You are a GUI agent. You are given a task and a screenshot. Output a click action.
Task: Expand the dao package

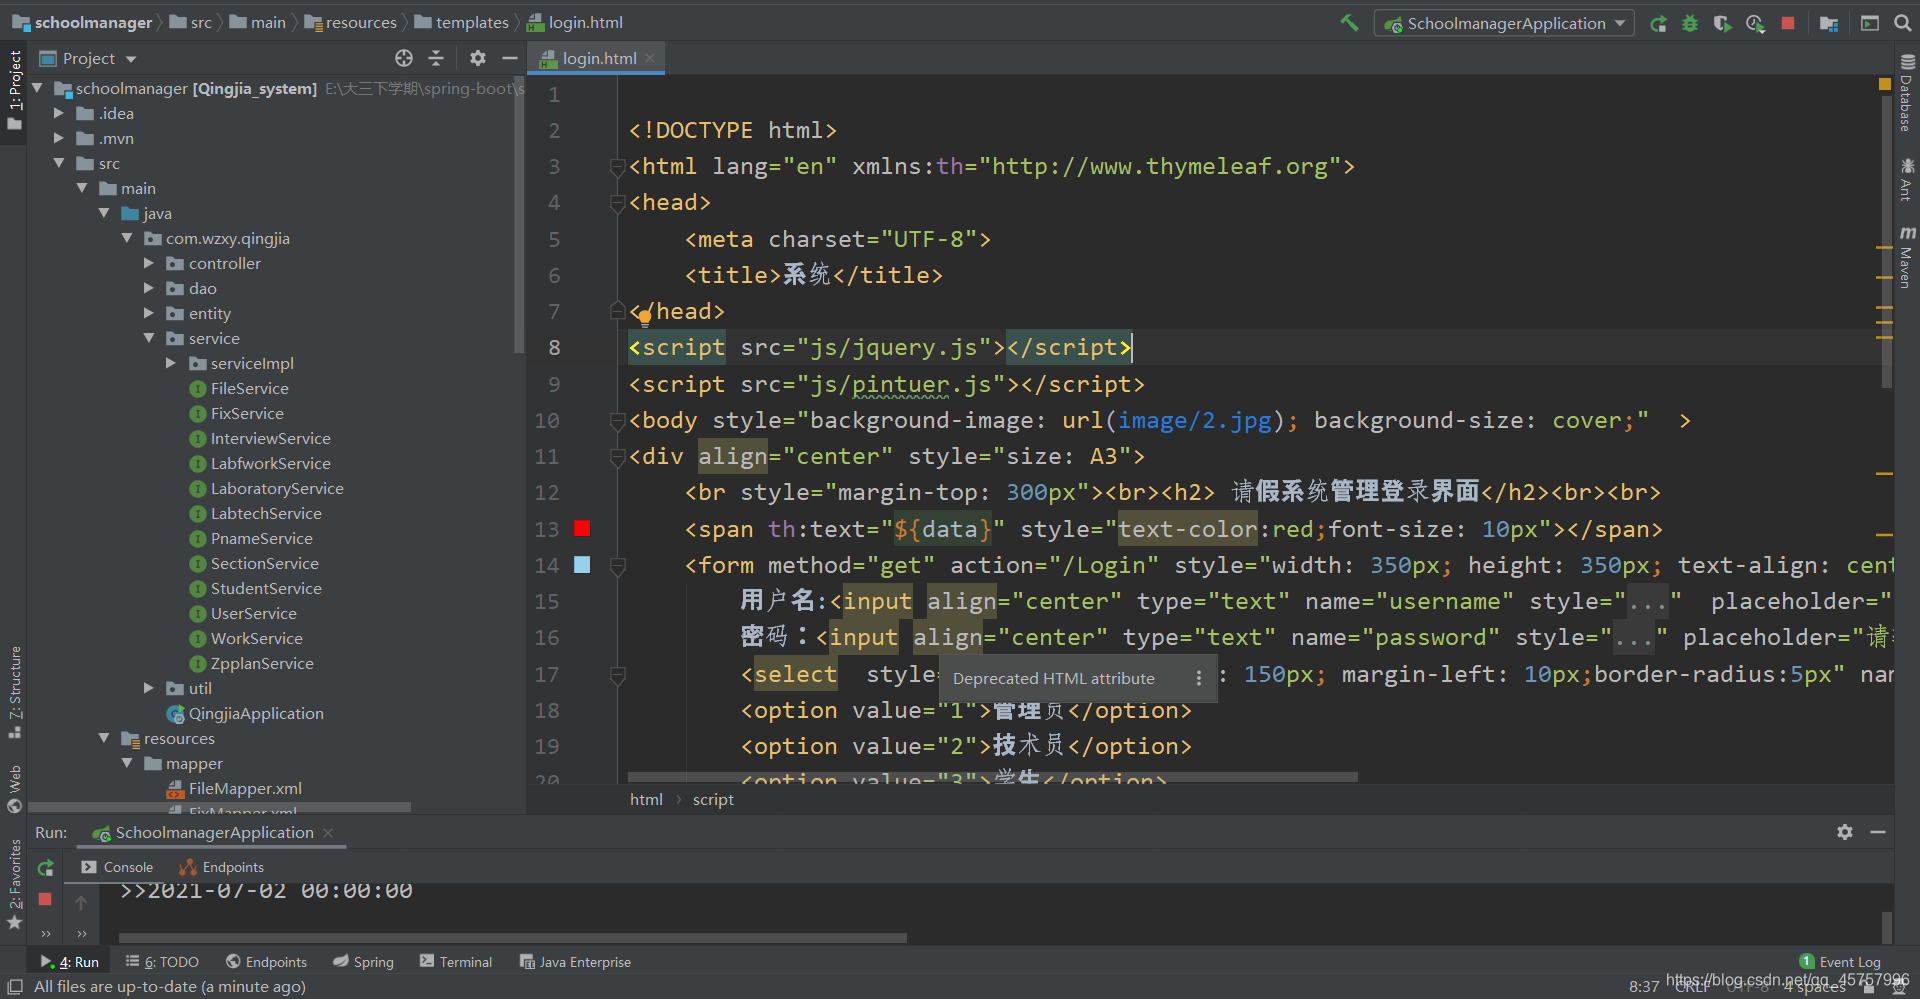[149, 288]
